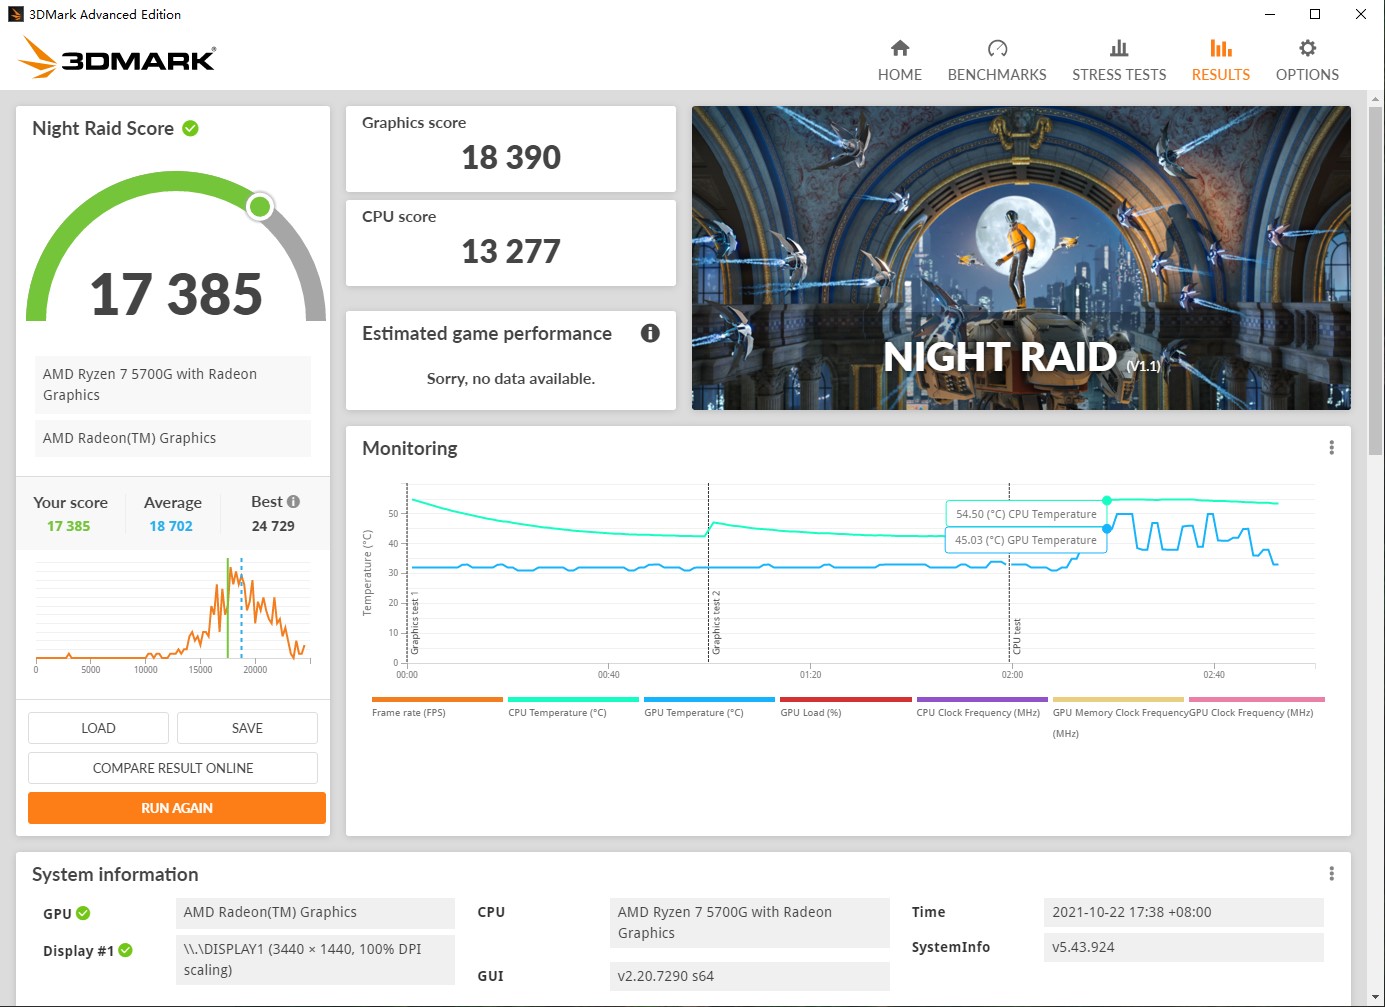
Task: Open the OPTIONS tab
Action: 1307,61
